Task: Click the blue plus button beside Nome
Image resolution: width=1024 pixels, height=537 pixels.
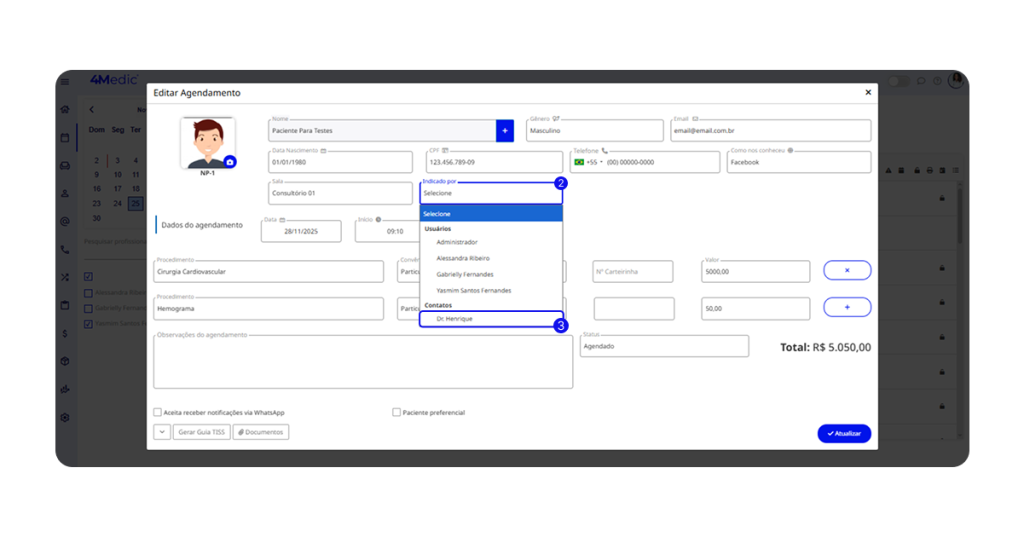Action: coord(504,131)
